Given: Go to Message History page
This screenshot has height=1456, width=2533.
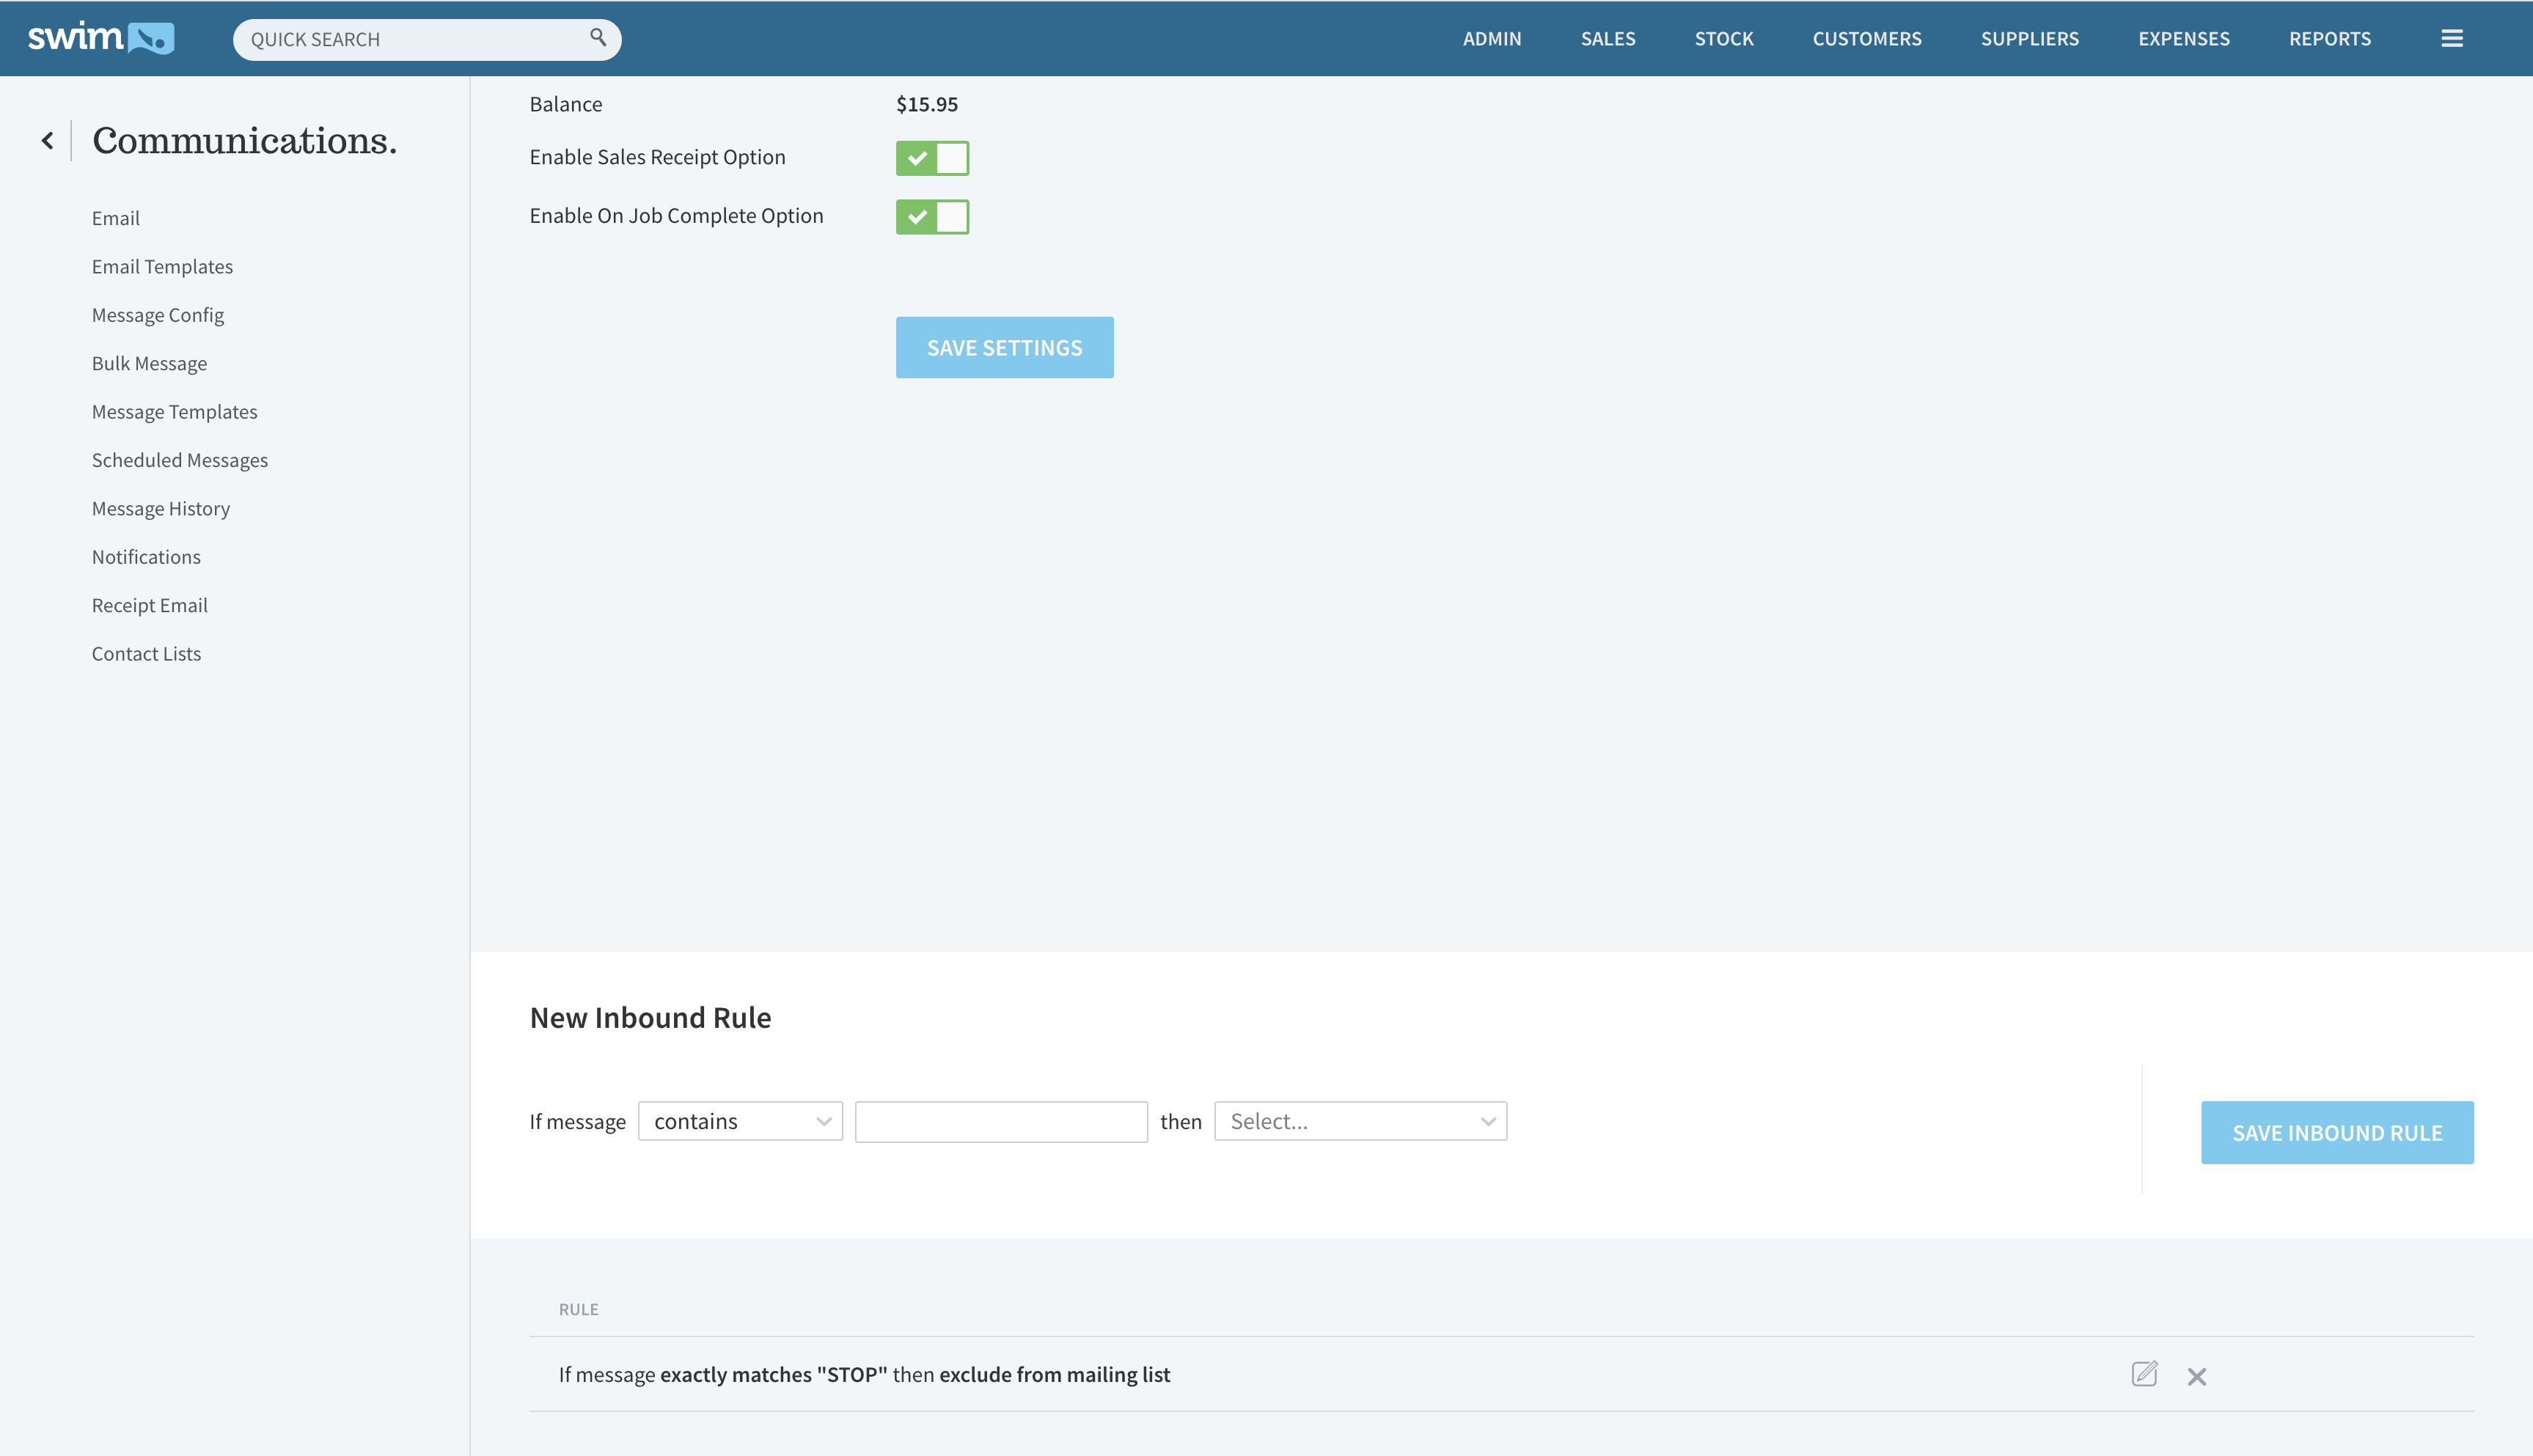Looking at the screenshot, I should [x=160, y=508].
